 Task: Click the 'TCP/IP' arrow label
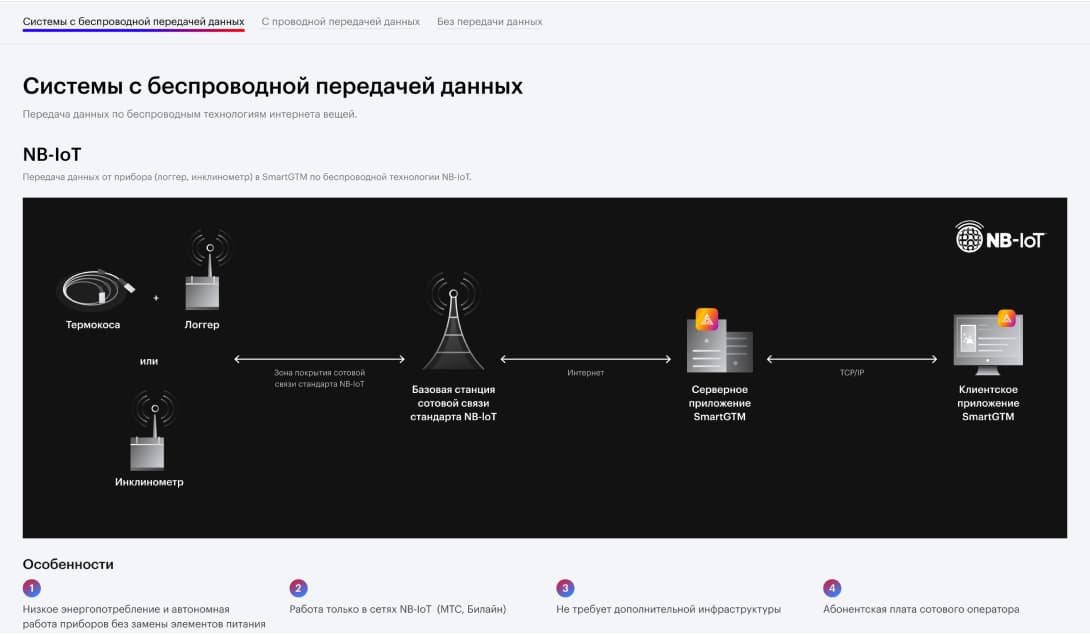[x=852, y=373]
